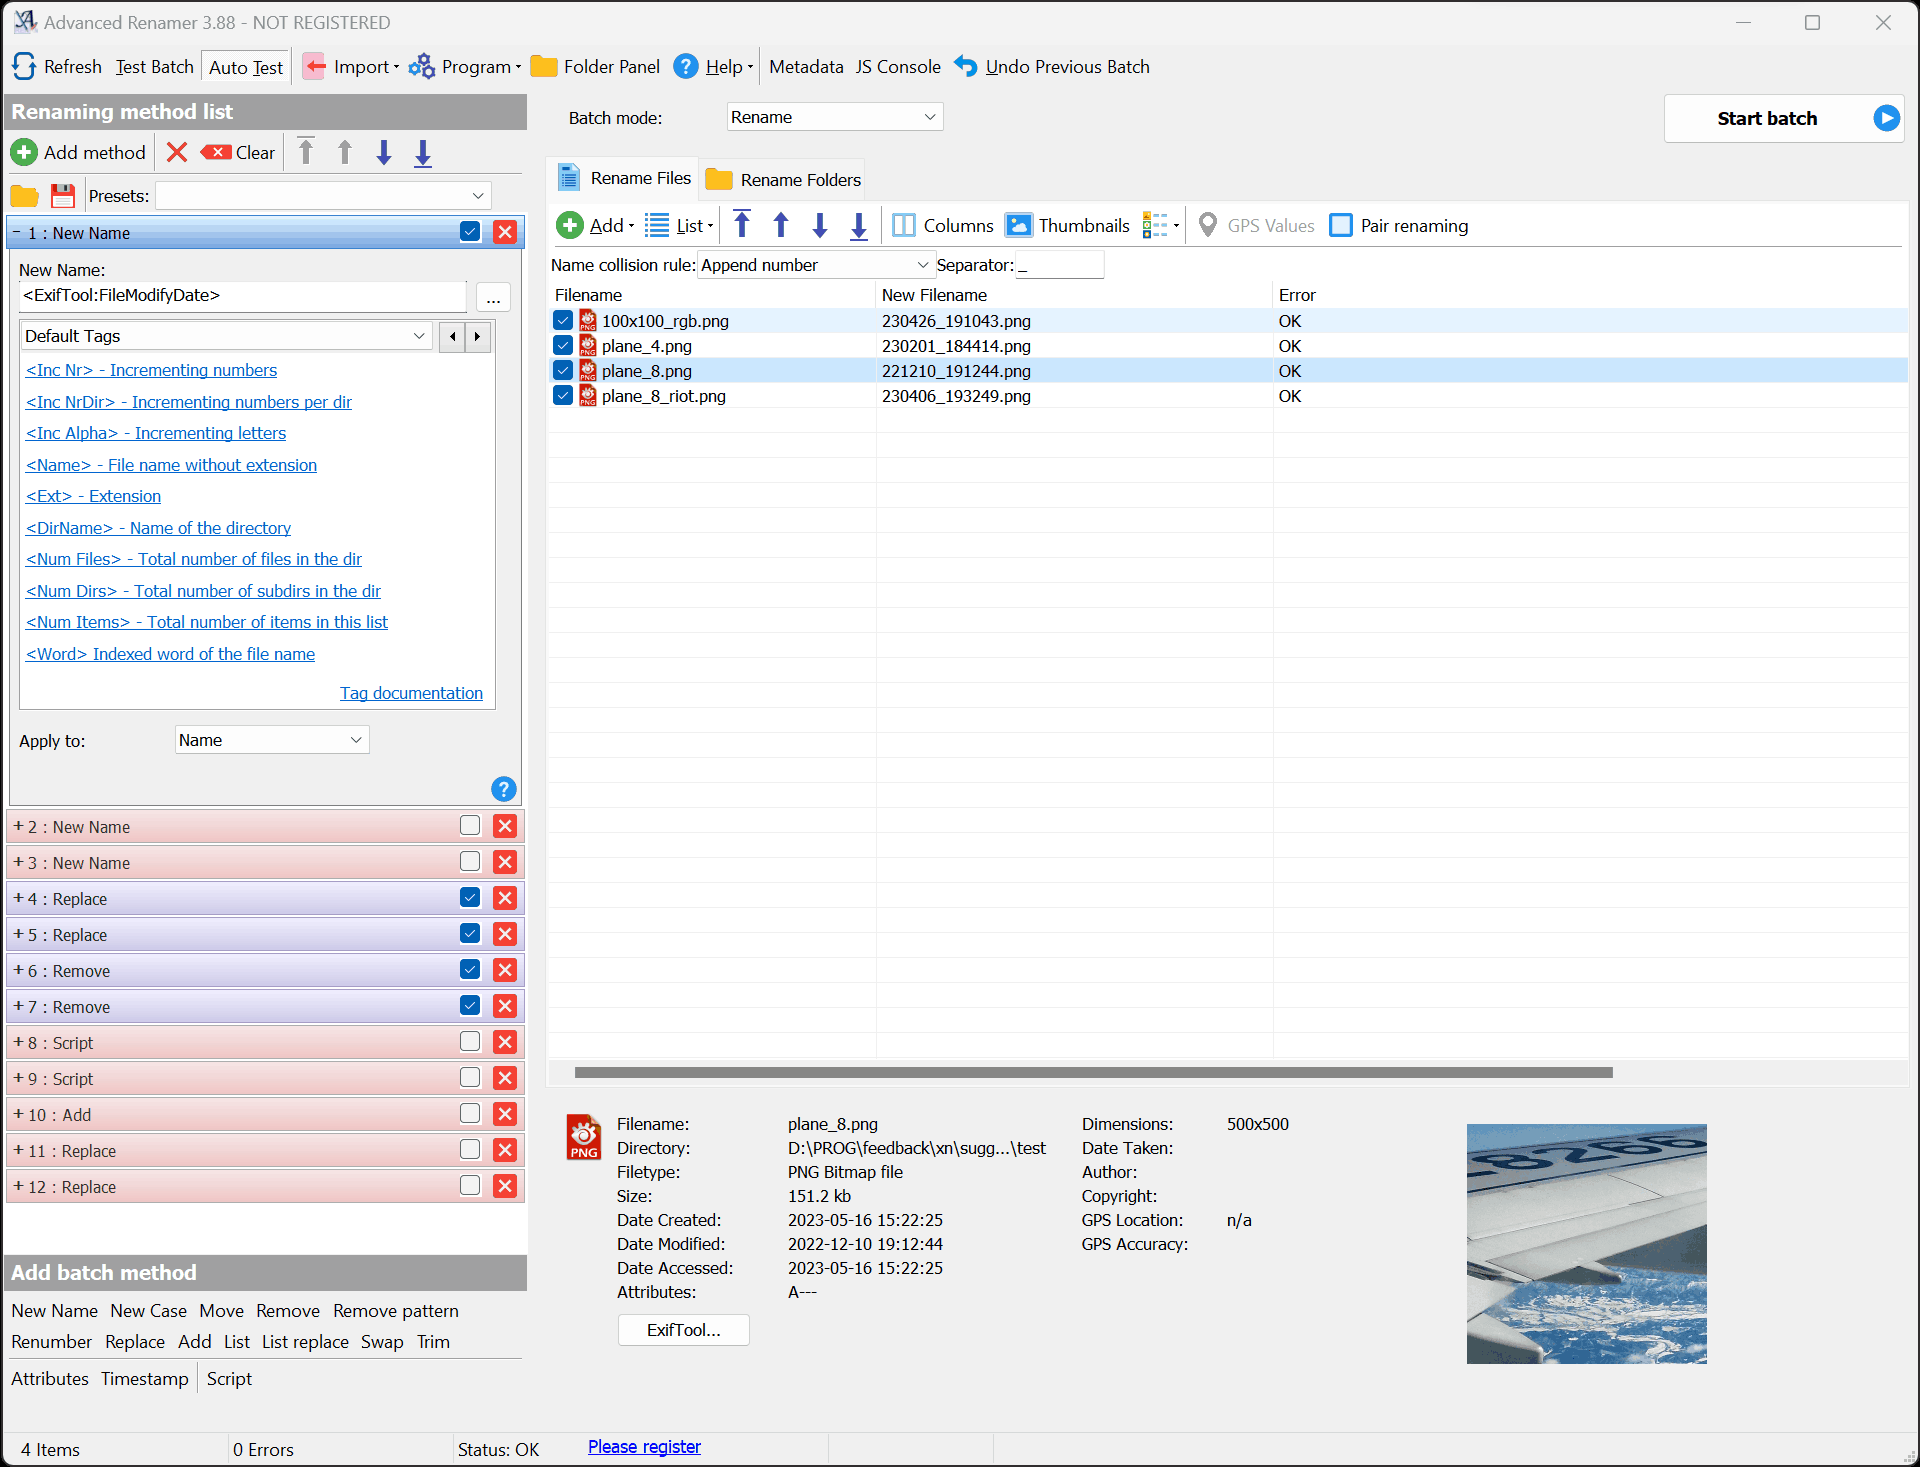Delete method 4 Replace with red X
This screenshot has width=1920, height=1467.
coord(505,898)
